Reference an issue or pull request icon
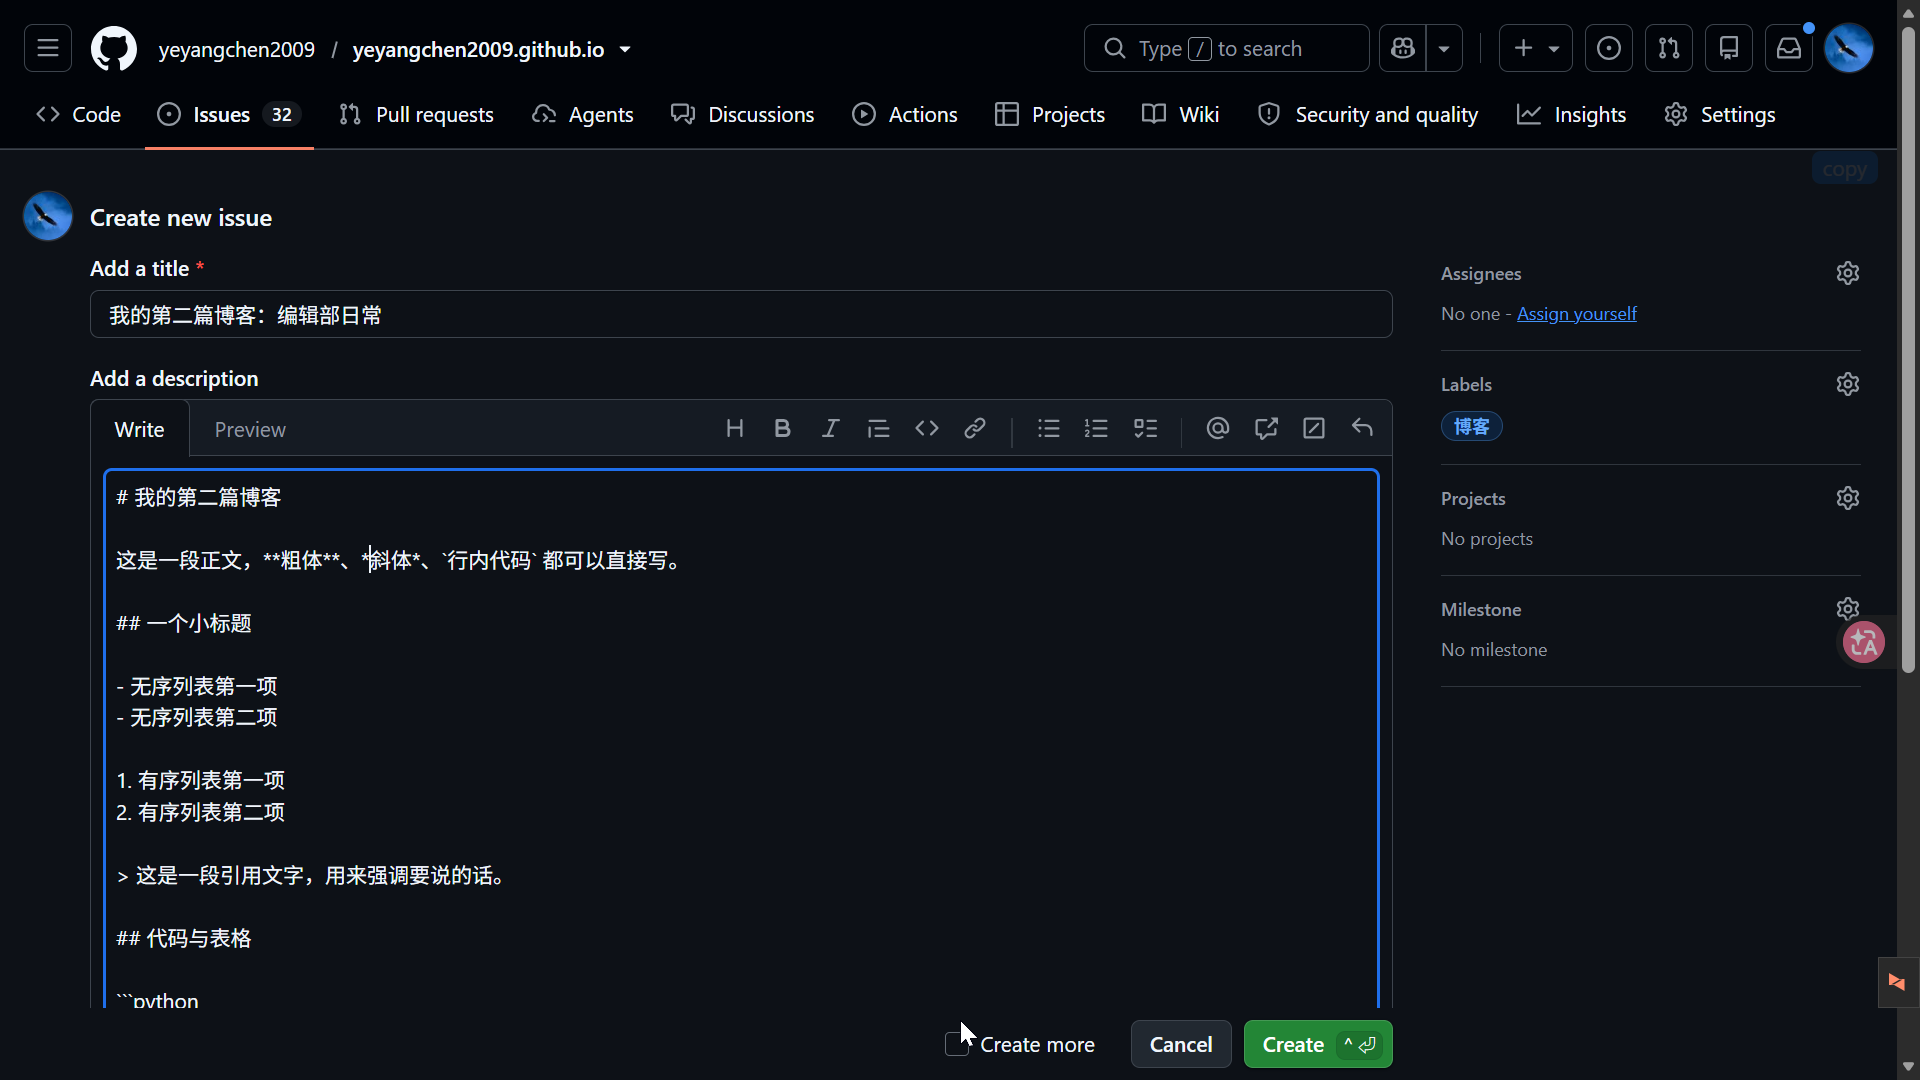The height and width of the screenshot is (1080, 1920). click(x=1266, y=429)
